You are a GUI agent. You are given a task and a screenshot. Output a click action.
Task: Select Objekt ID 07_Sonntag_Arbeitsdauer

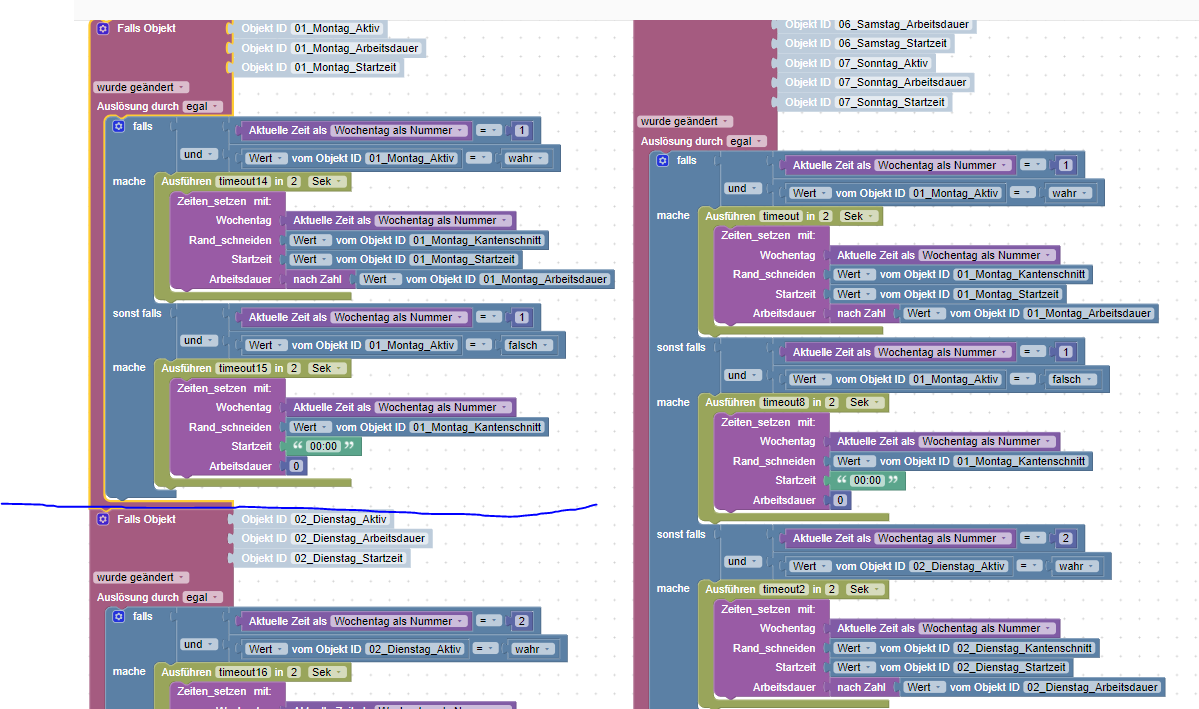pyautogui.click(x=902, y=83)
